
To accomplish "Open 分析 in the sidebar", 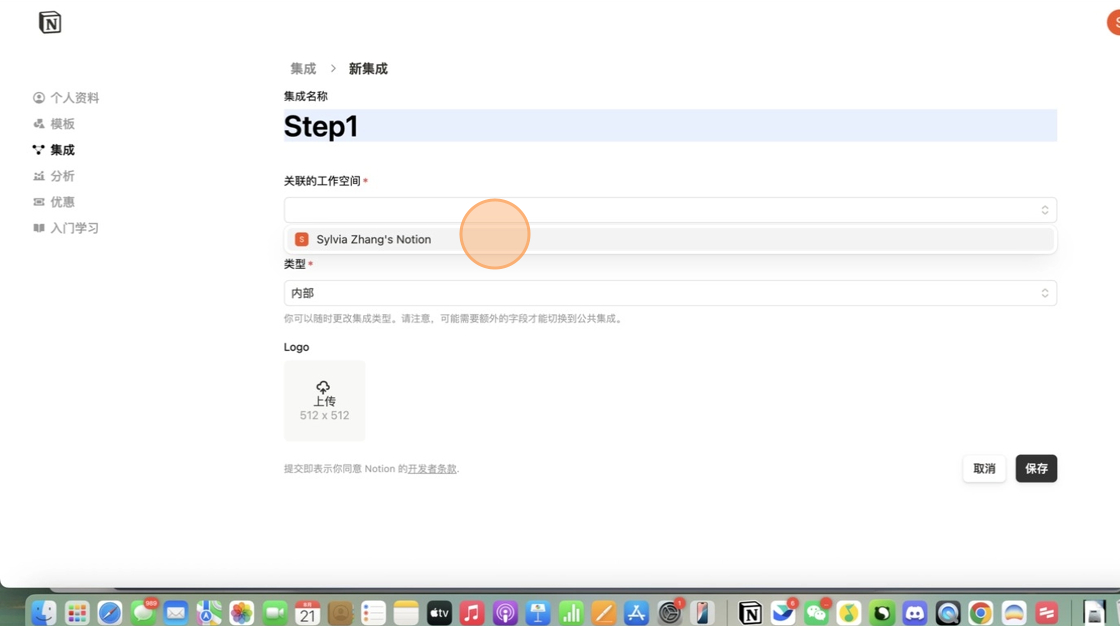I will pyautogui.click(x=54, y=176).
